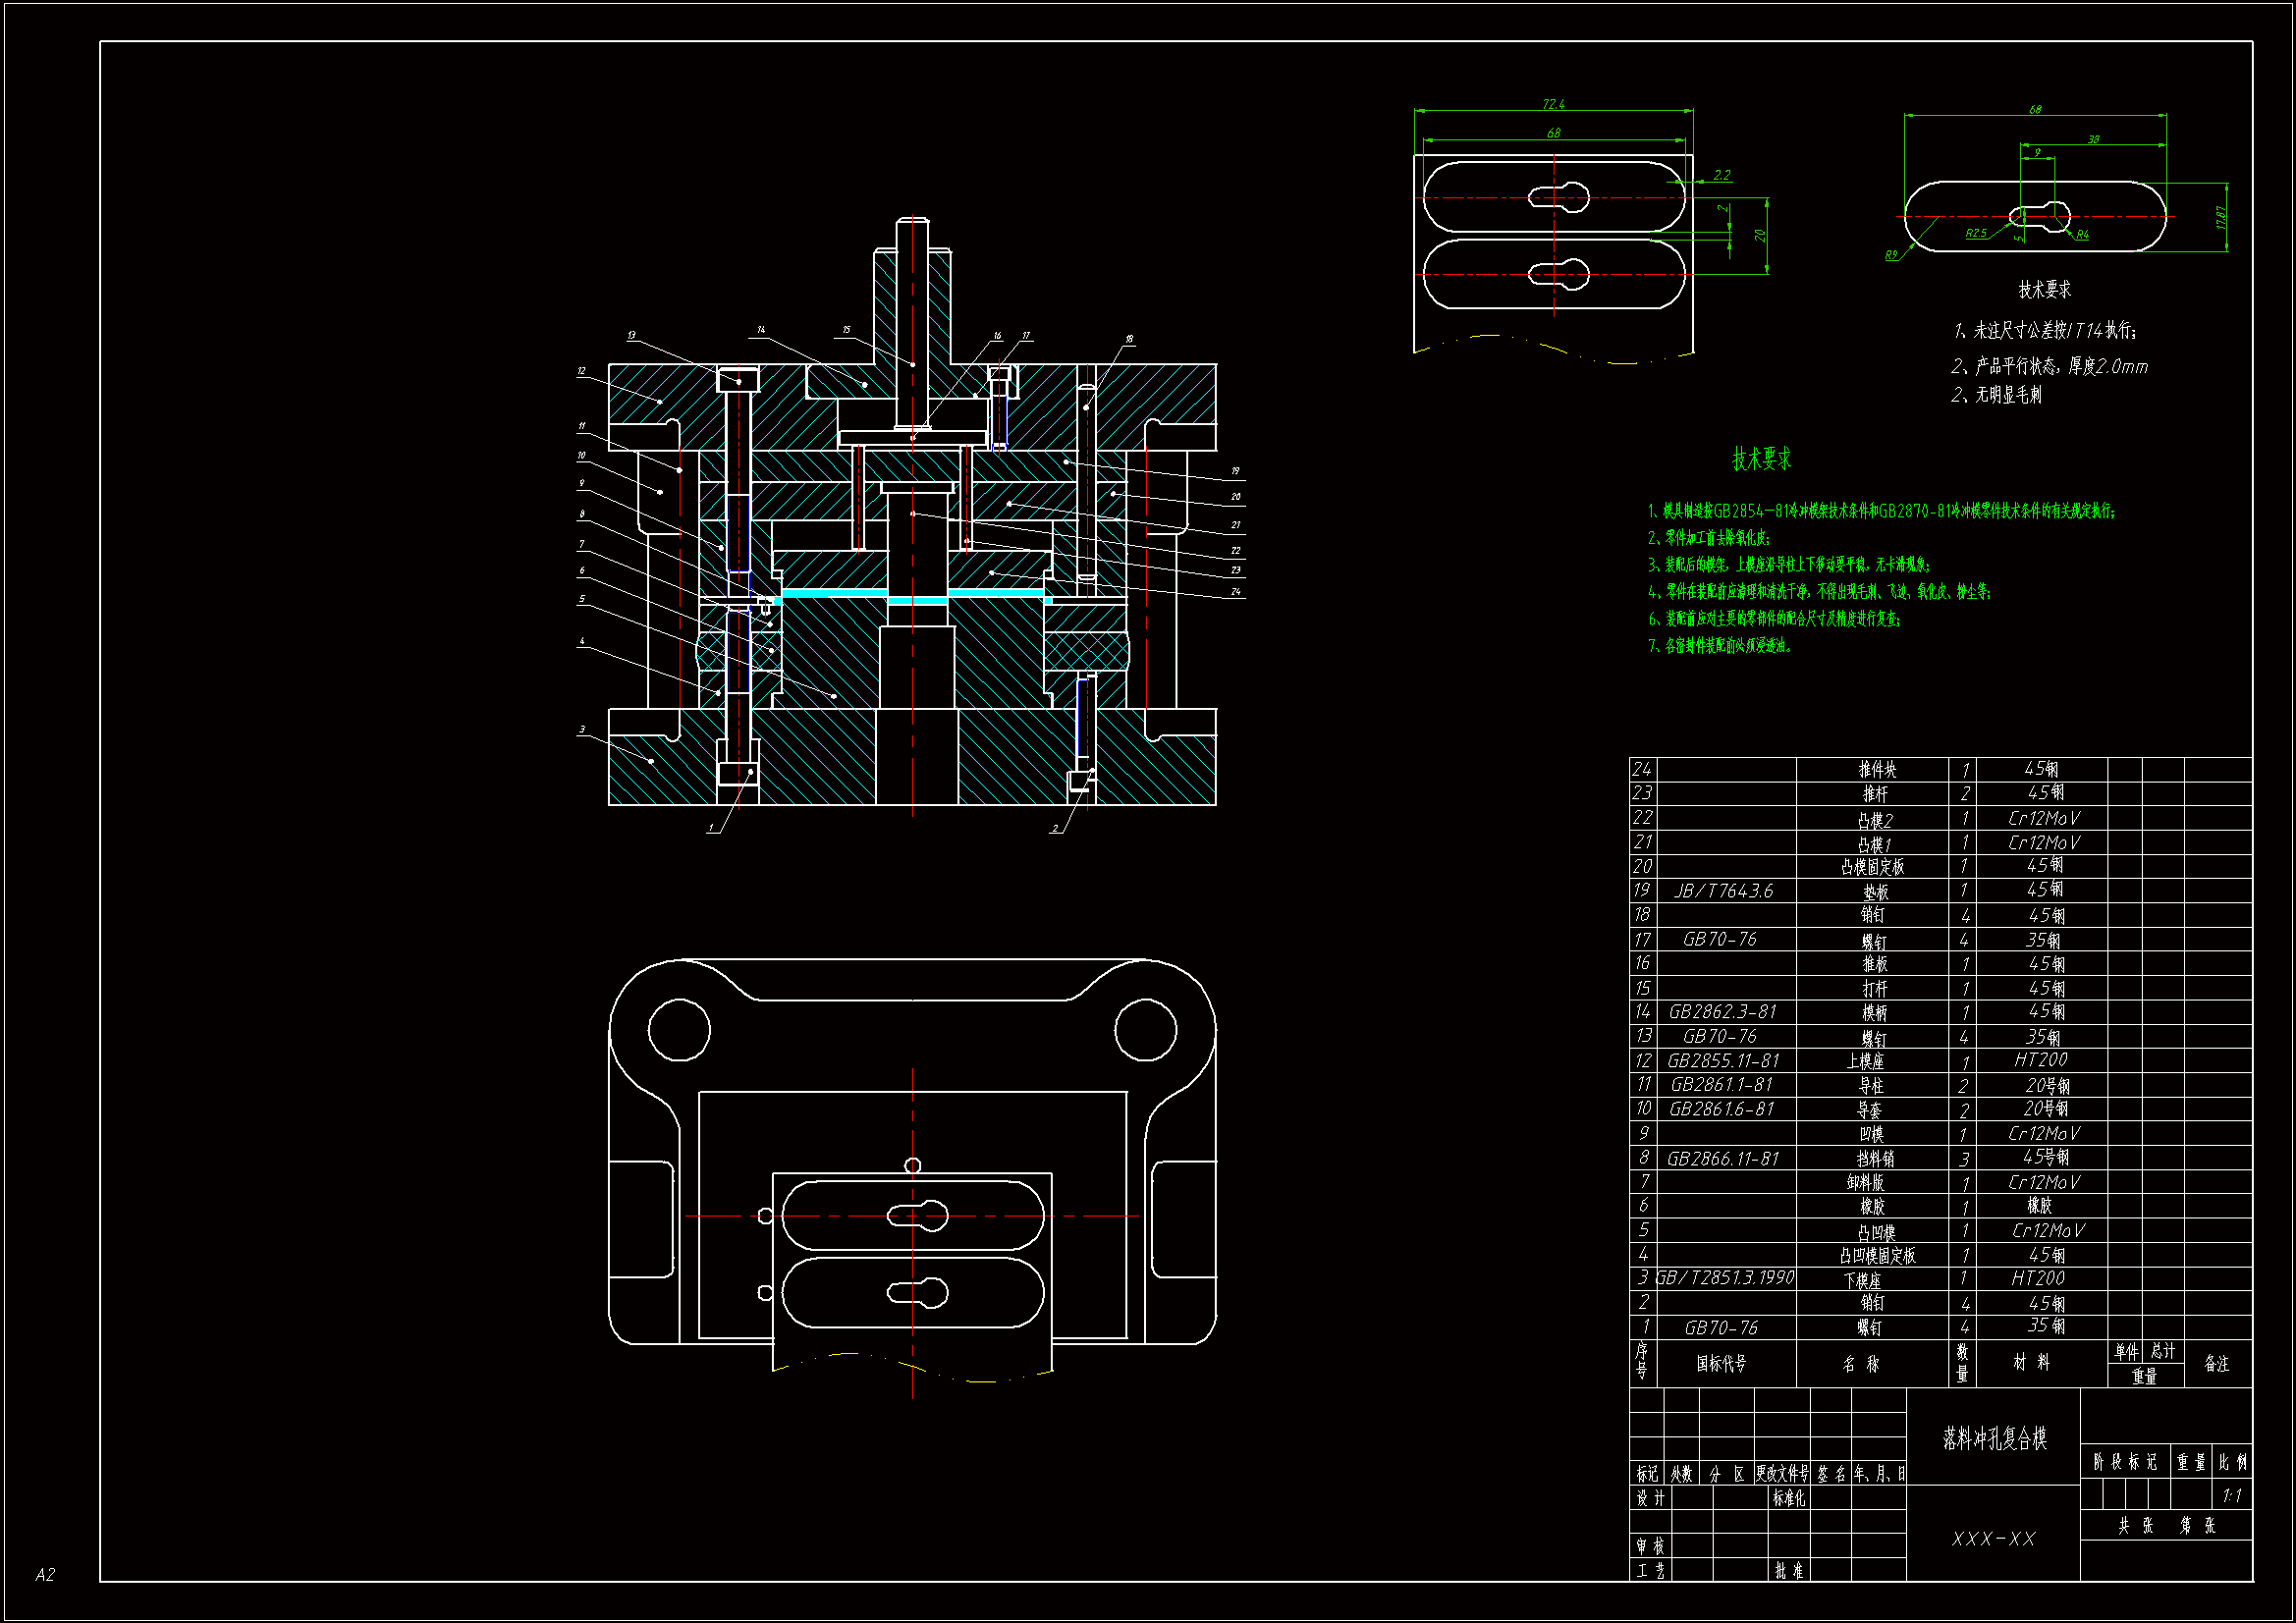This screenshot has height=1623, width=2296.
Task: Click the JB/T7643.6 standard code cell
Action: click(x=1724, y=890)
